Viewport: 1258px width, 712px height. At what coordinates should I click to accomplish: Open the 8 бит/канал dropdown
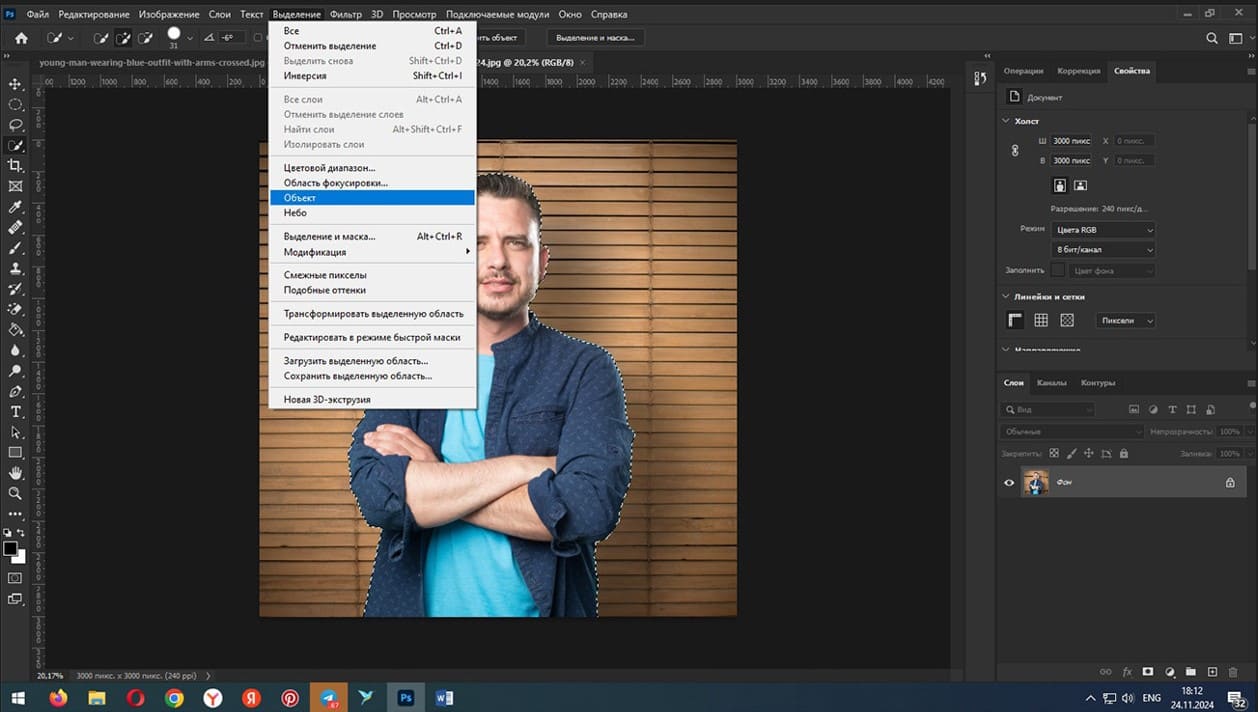tap(1103, 249)
